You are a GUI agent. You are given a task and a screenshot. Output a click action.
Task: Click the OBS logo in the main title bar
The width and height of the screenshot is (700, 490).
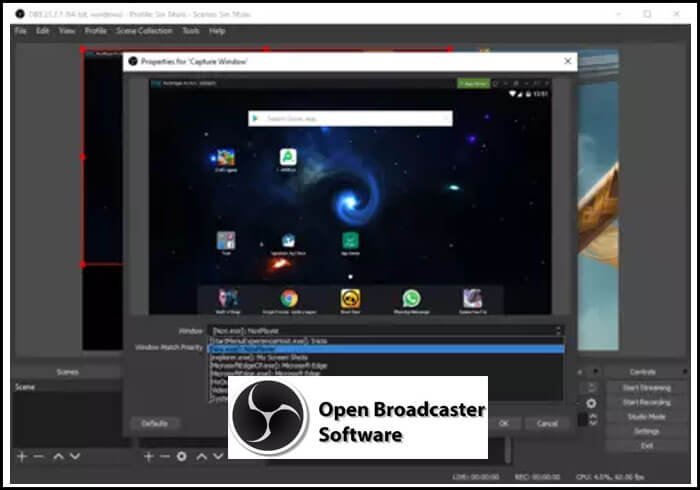pos(20,14)
